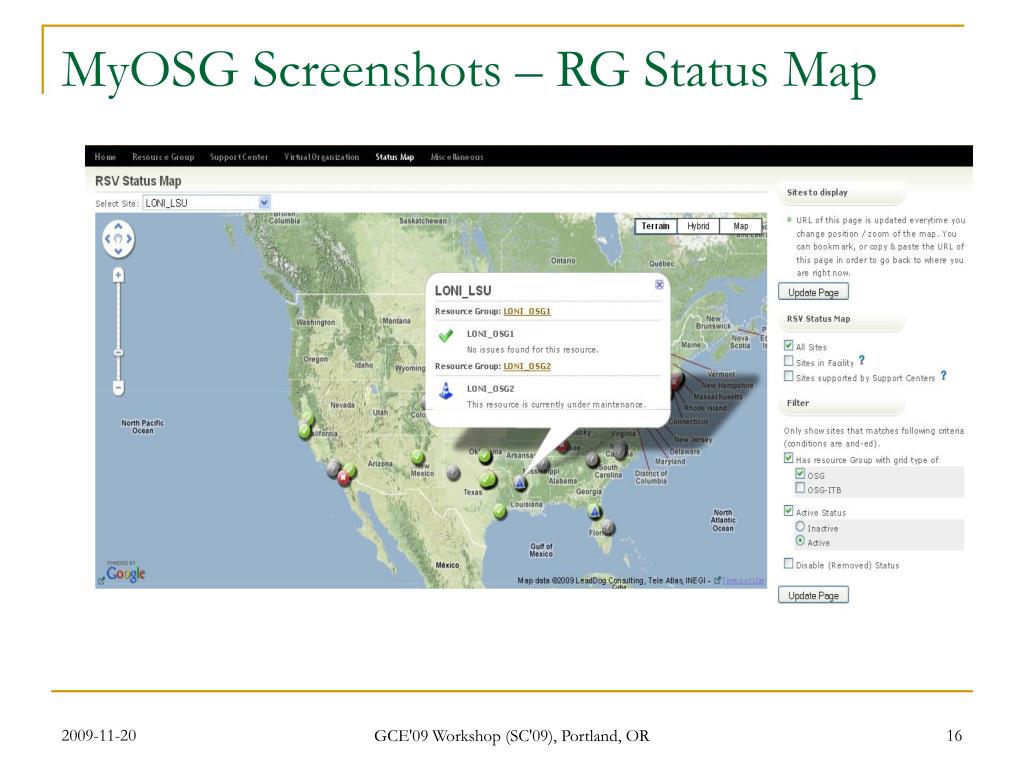1024x768 pixels.
Task: Open the LONI_OSG2 resource group link
Action: 527,366
